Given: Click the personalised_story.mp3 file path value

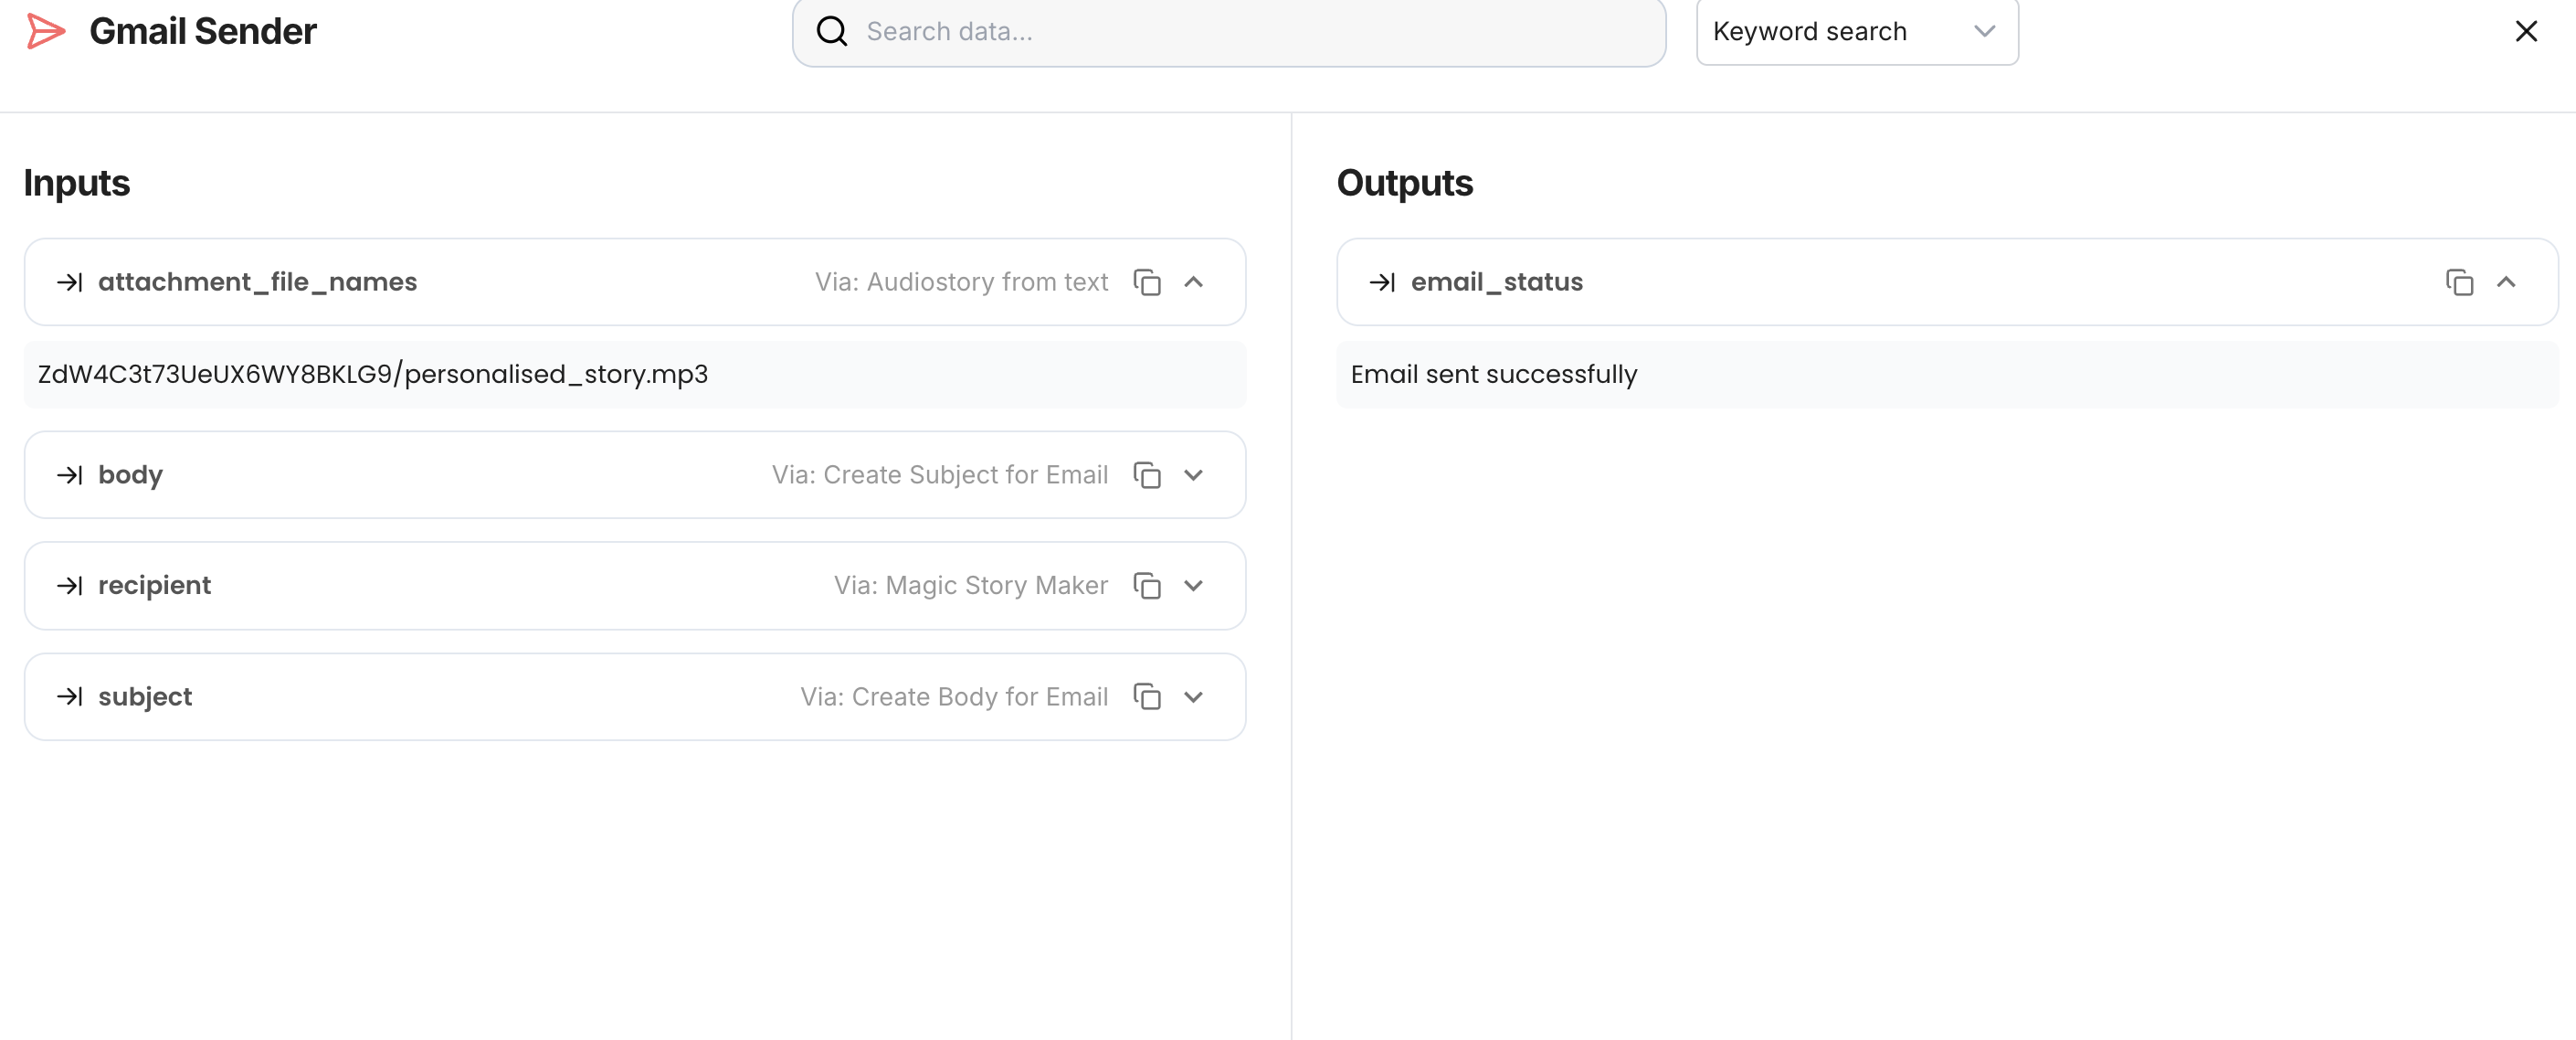Looking at the screenshot, I should [x=373, y=374].
